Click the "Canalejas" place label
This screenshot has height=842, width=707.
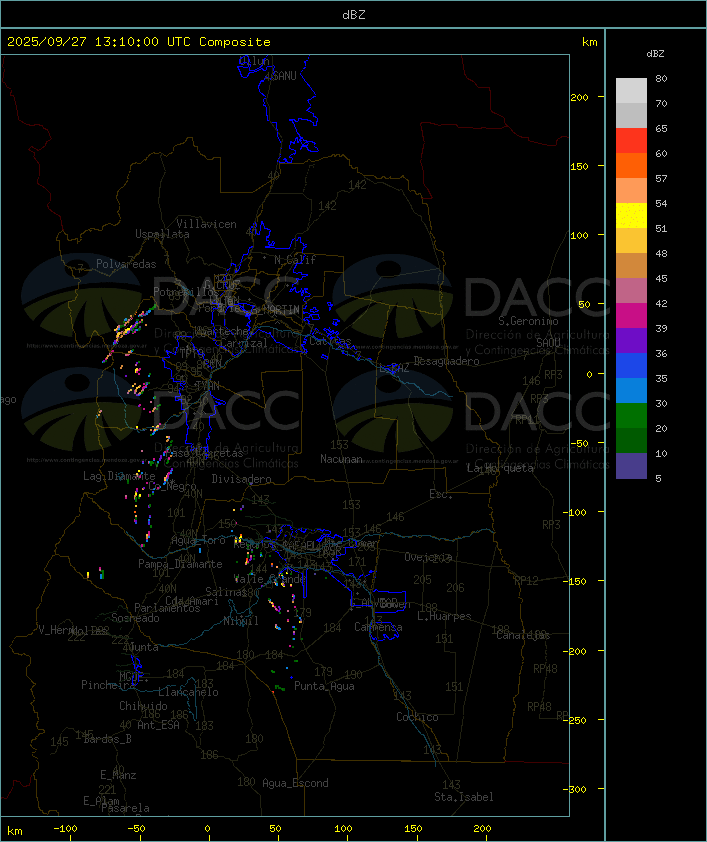tap(523, 635)
